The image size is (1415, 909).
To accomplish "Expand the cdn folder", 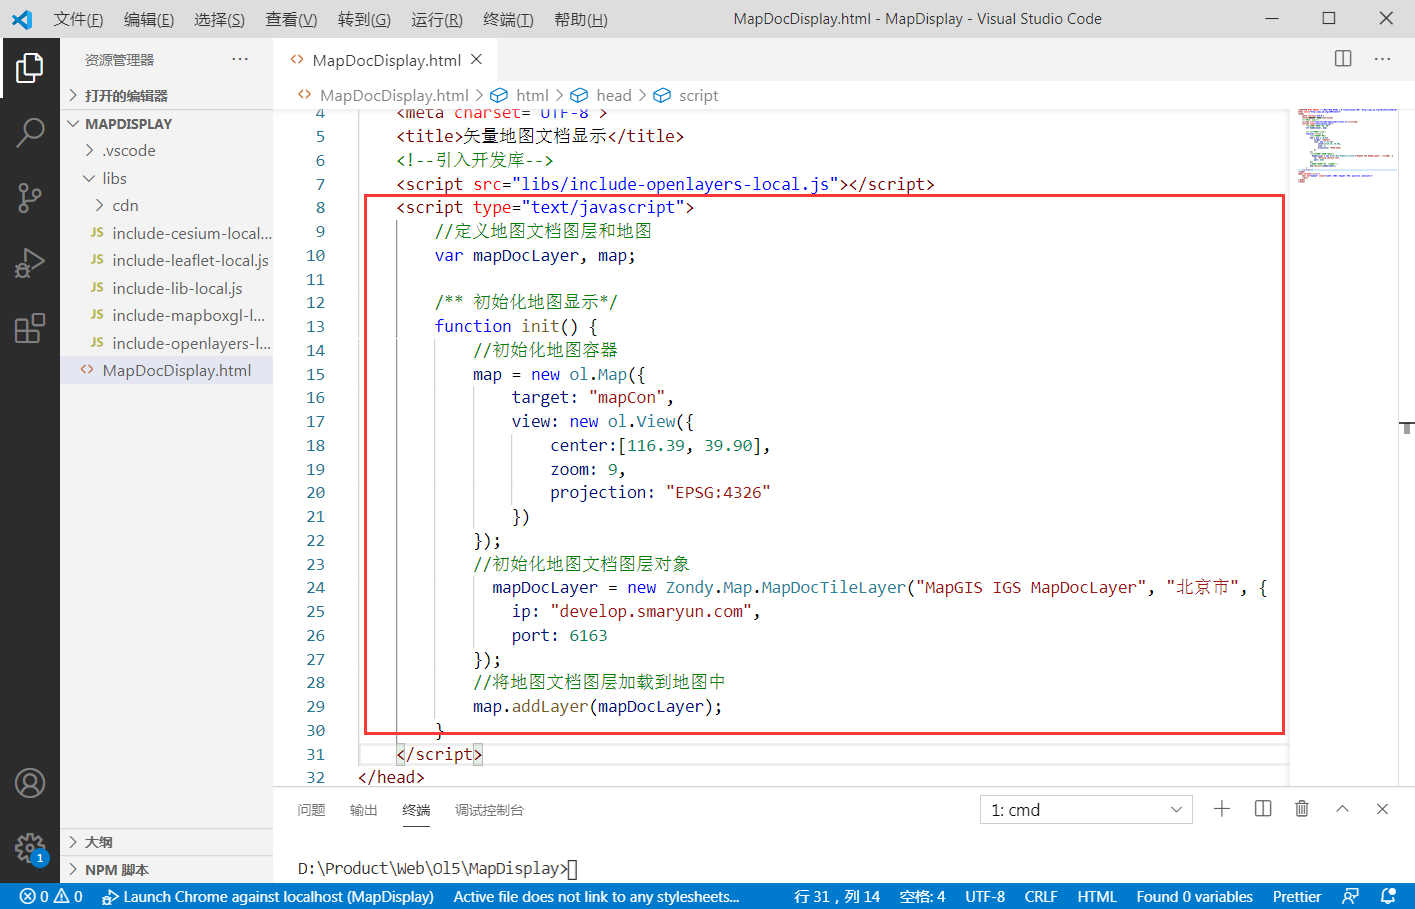I will pyautogui.click(x=166, y=205).
